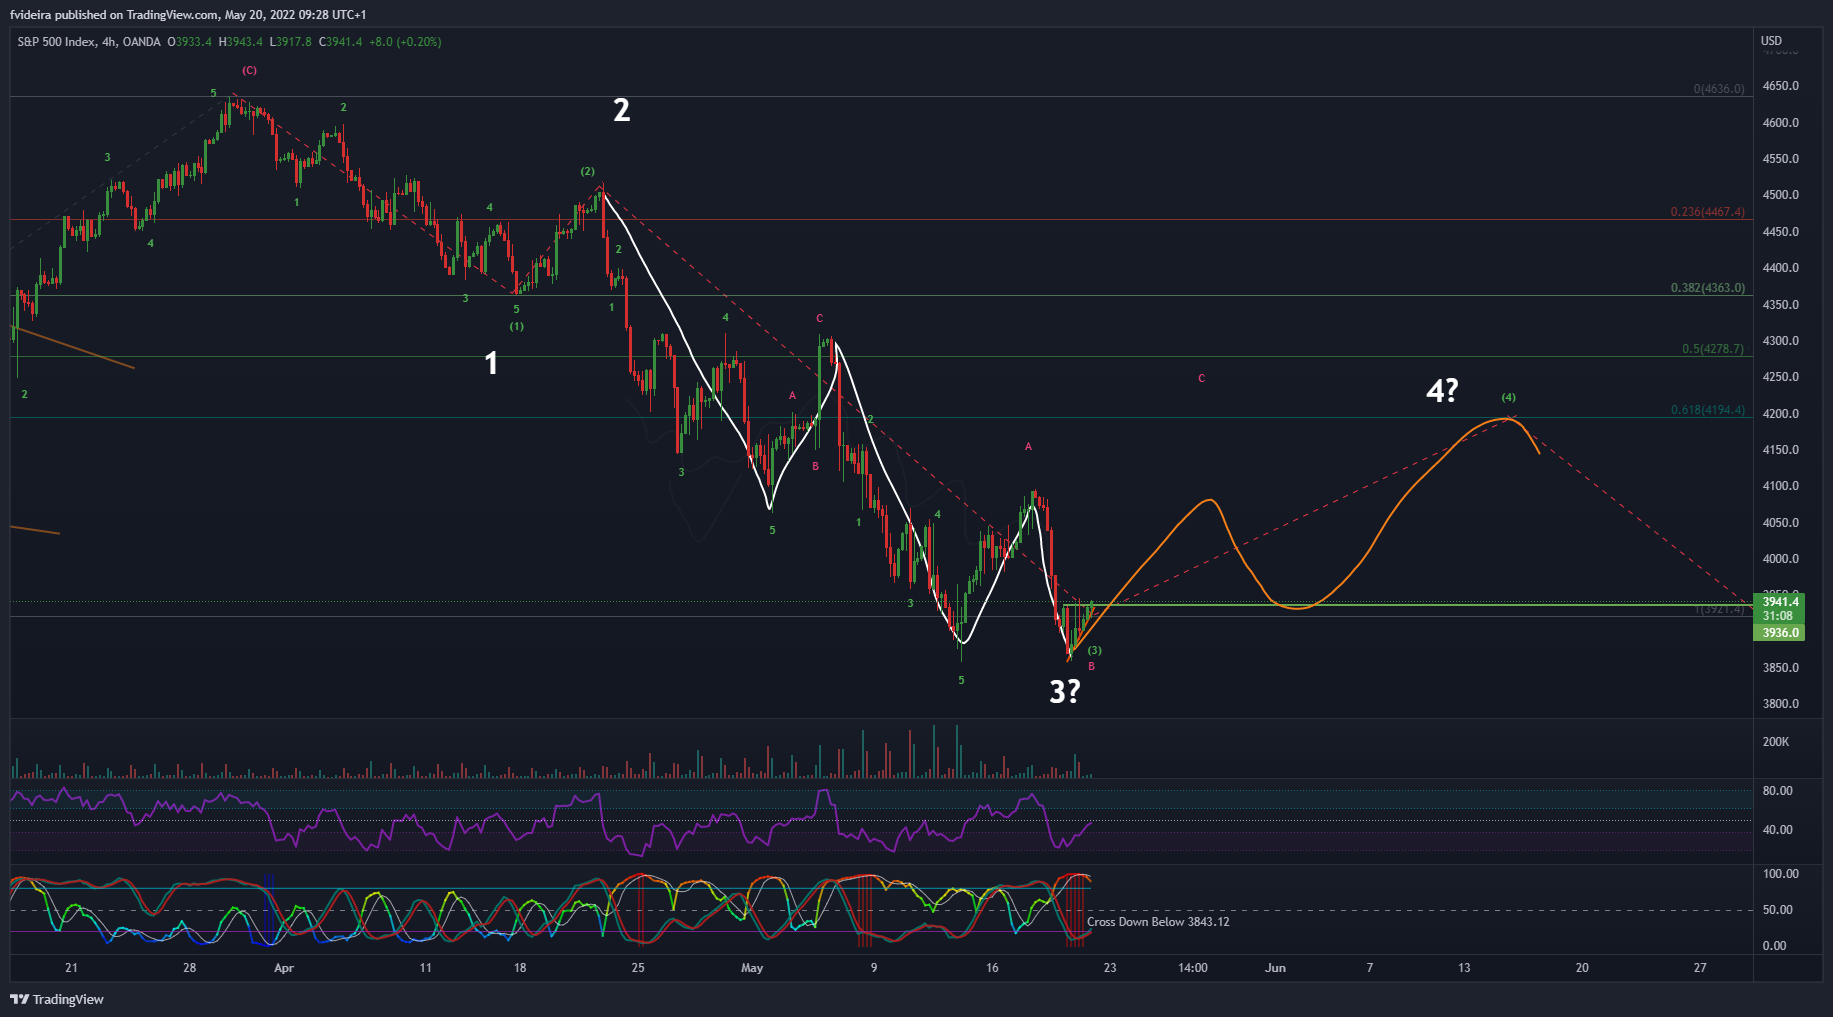
Task: Click the low value L3917.8 in legend
Action: pos(291,42)
